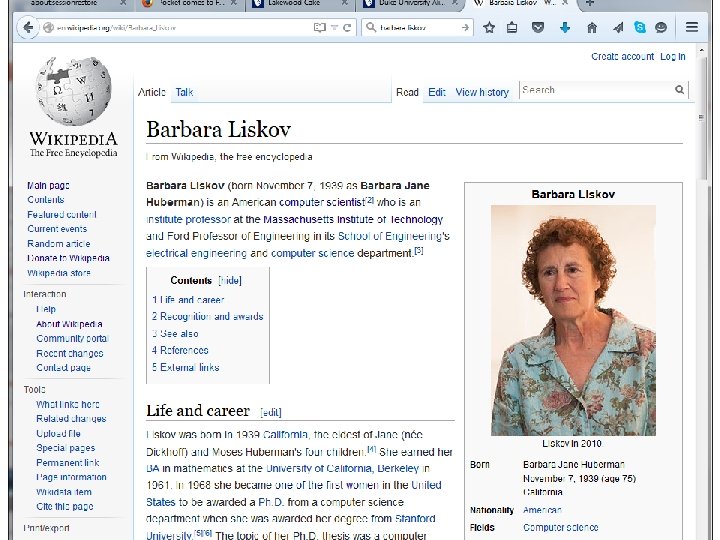Click the Wikipedia search magnifier icon
Image resolution: width=720 pixels, height=540 pixels.
coord(680,90)
